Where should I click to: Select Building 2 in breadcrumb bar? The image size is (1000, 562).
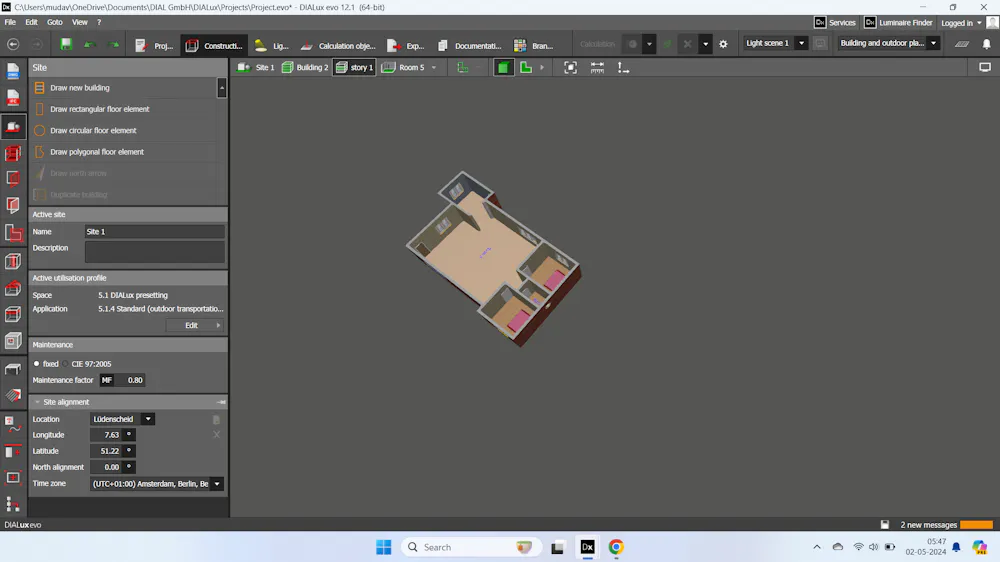coord(305,68)
